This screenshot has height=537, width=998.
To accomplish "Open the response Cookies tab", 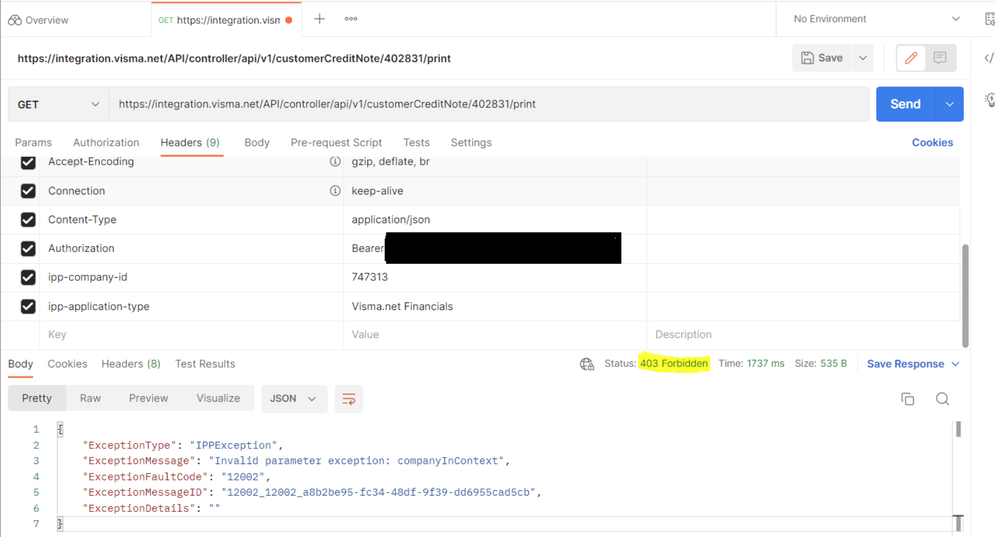I will [x=67, y=364].
